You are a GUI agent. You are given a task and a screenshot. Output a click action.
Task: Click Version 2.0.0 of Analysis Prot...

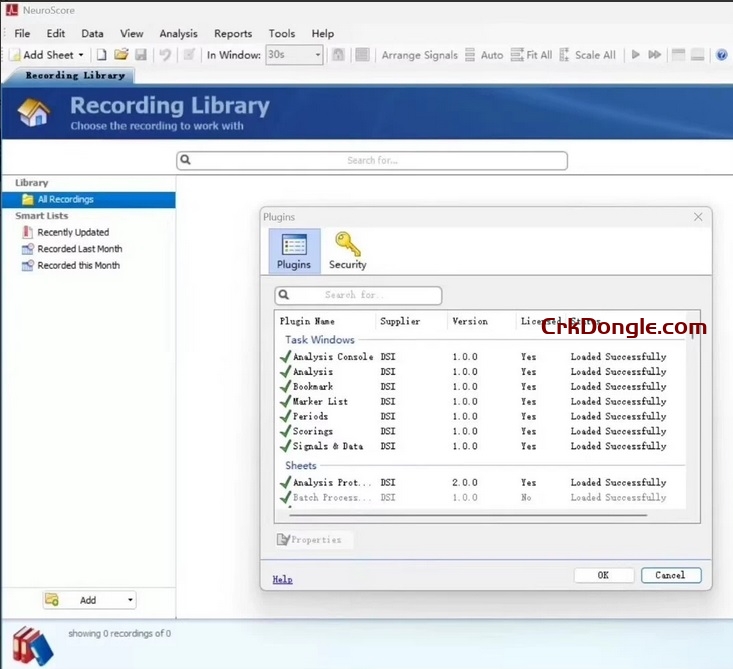[465, 482]
